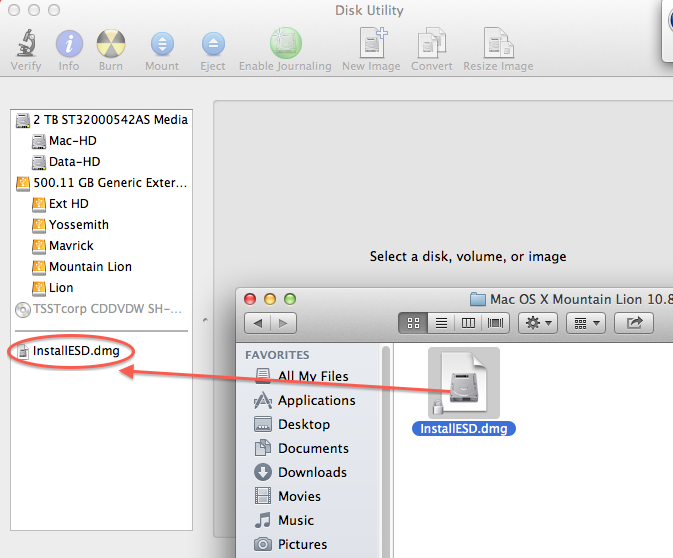
Task: Click Finder forward navigation arrow
Action: [x=283, y=323]
